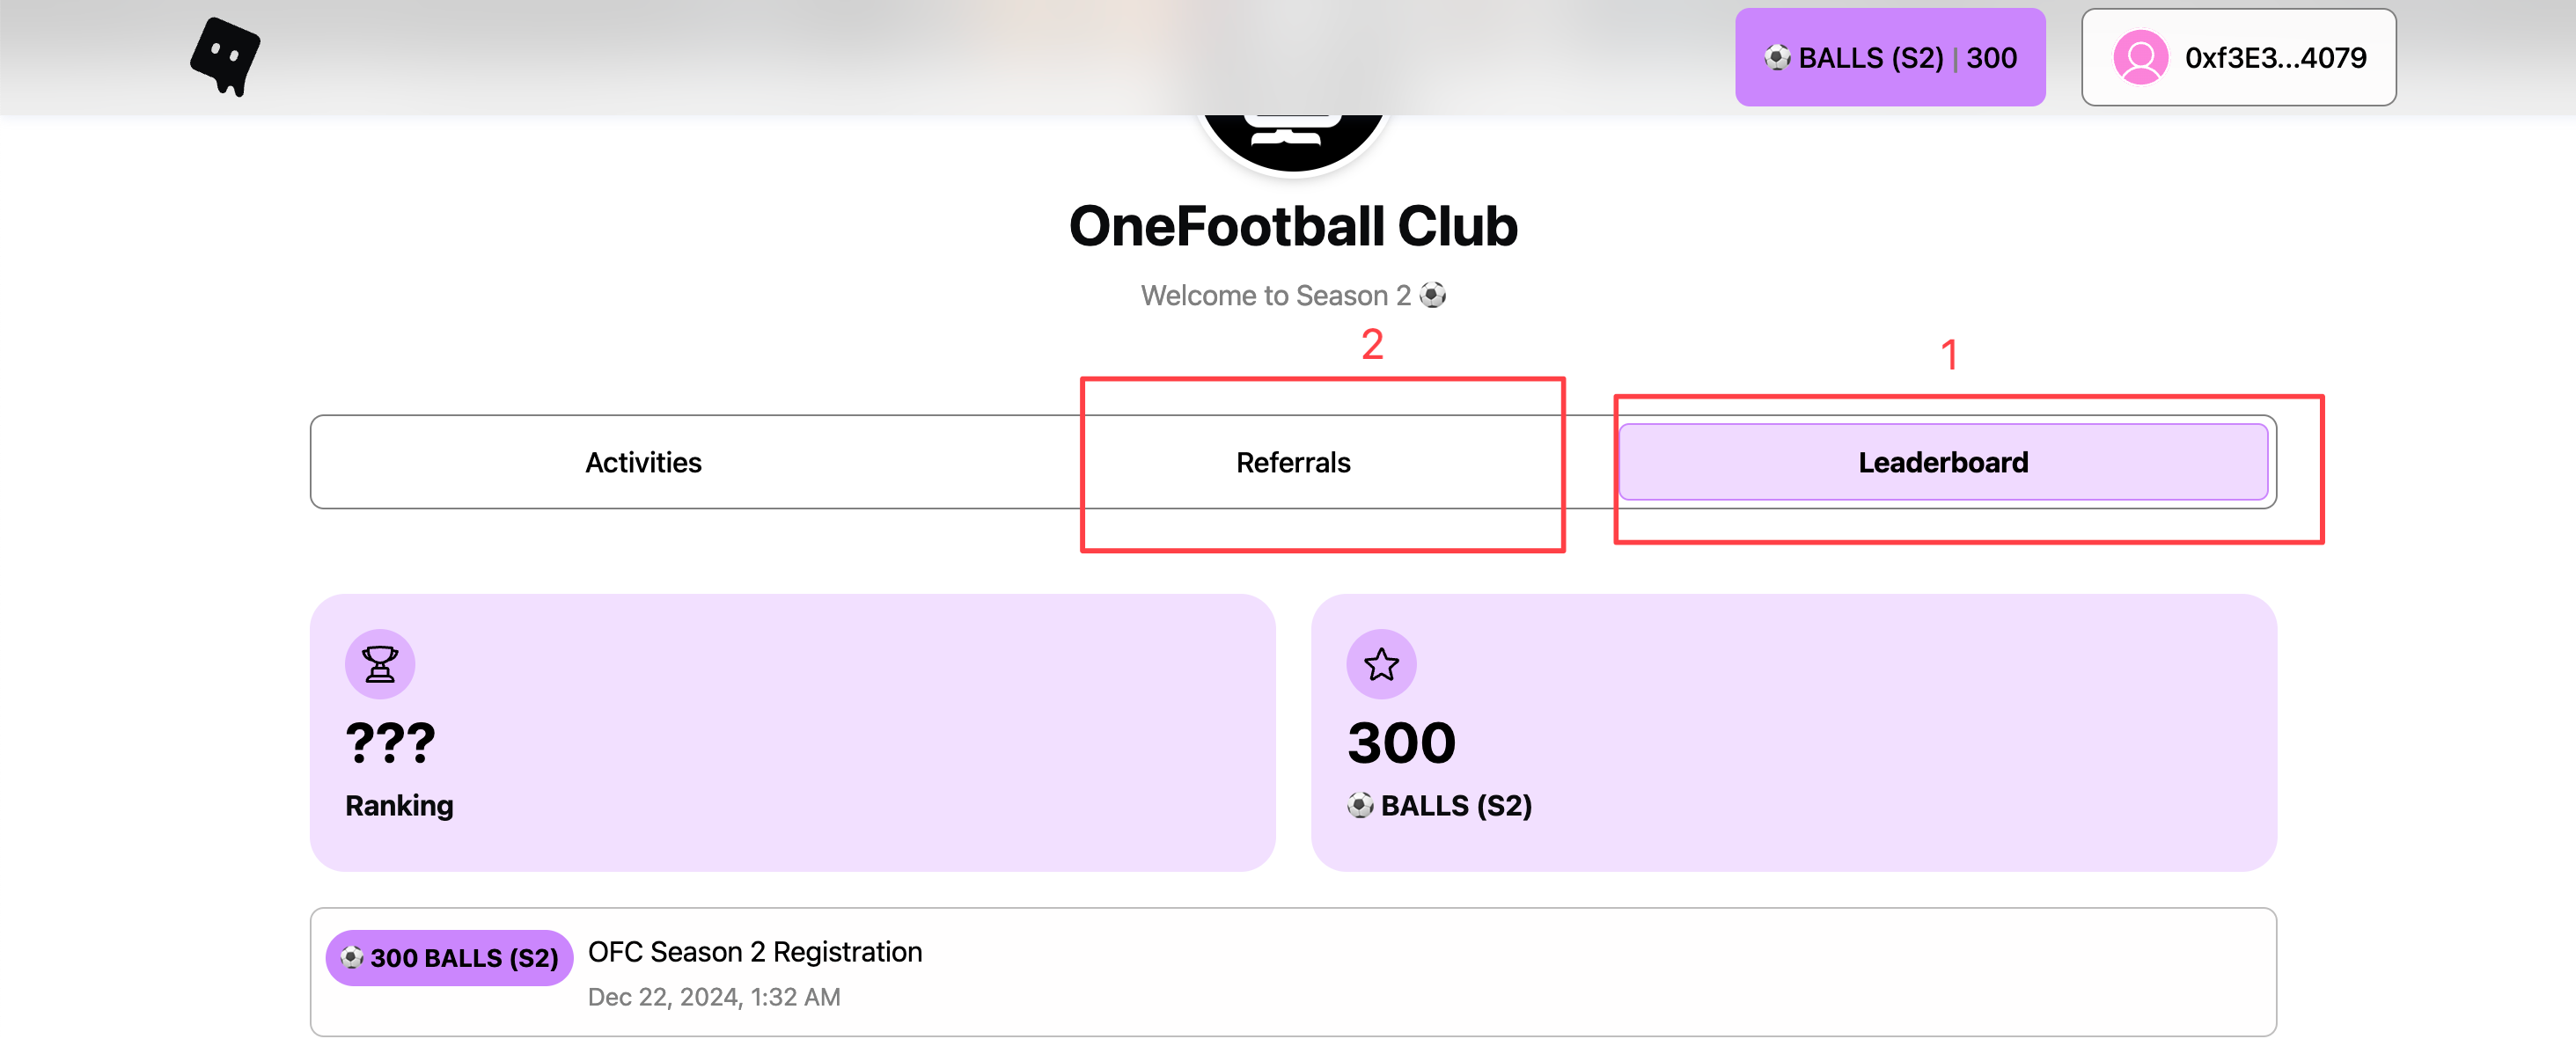
Task: Select the Leaderboard tab
Action: [x=1942, y=462]
